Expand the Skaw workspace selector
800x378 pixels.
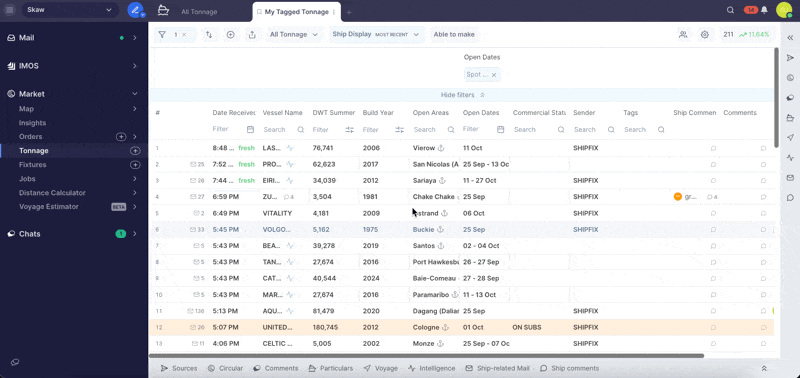[70, 10]
